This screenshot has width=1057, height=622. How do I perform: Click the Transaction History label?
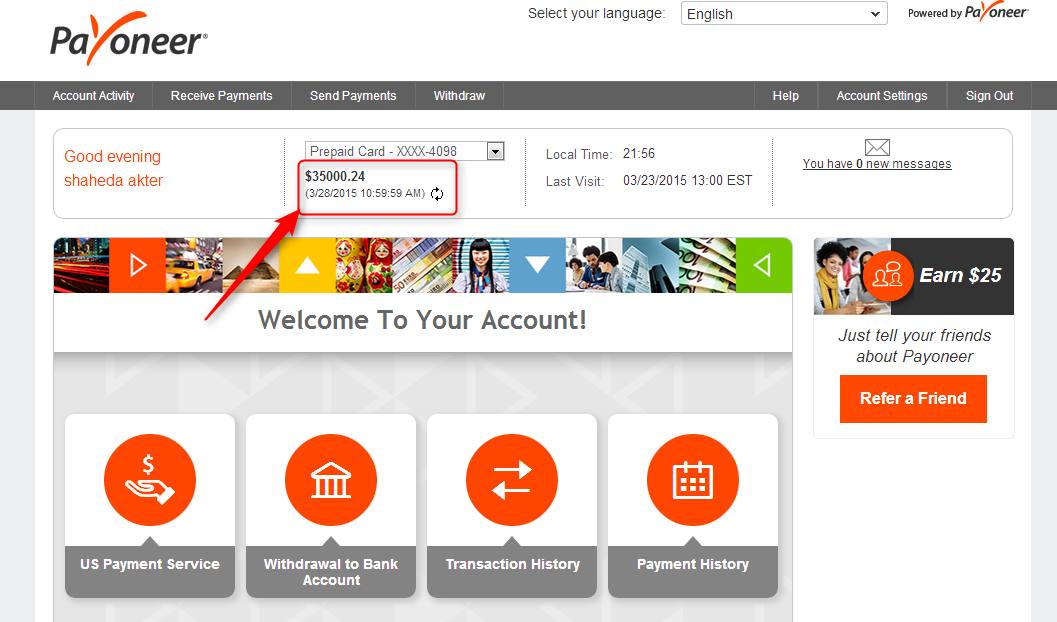[512, 564]
